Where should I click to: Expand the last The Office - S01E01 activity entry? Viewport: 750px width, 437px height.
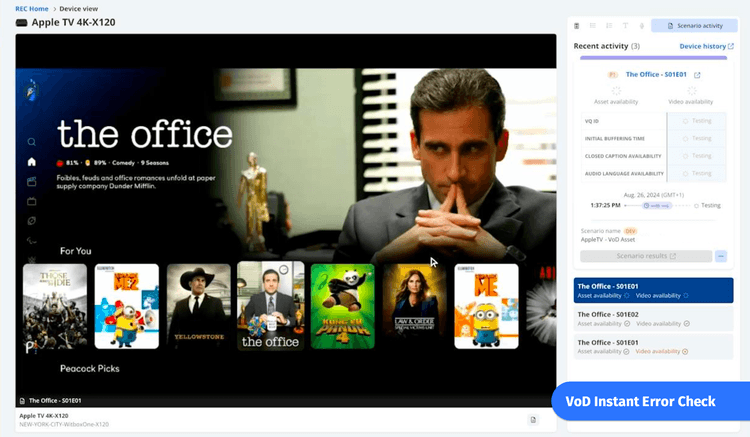[653, 346]
